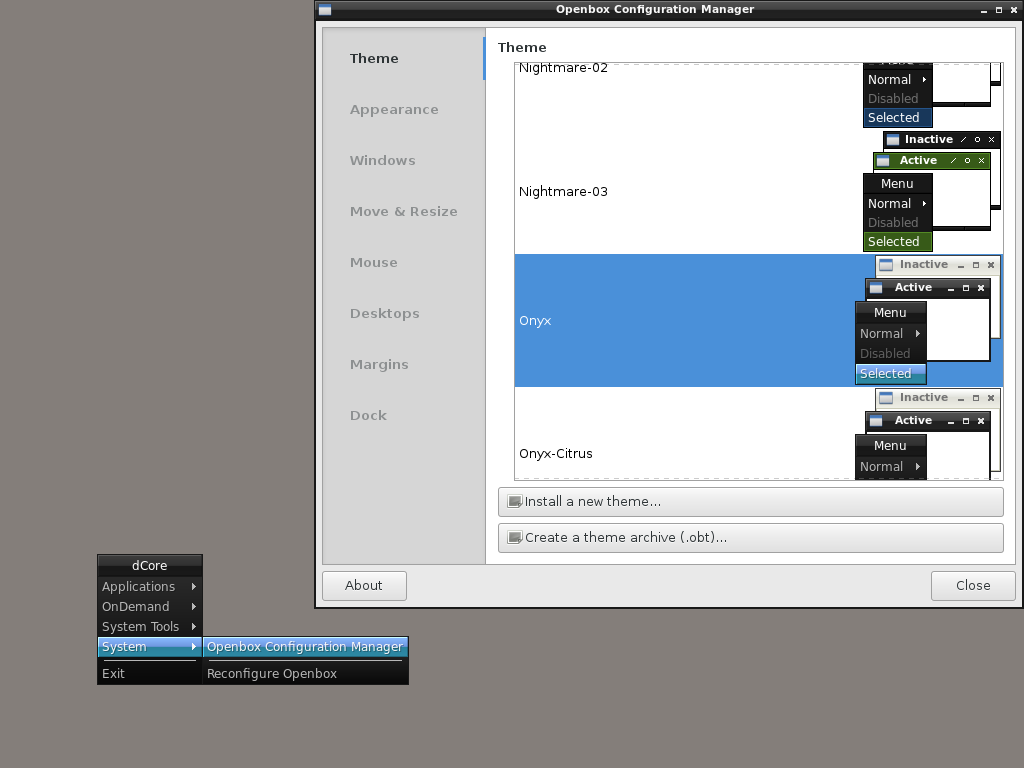Open the Appearance tab
This screenshot has height=768, width=1024.
394,110
